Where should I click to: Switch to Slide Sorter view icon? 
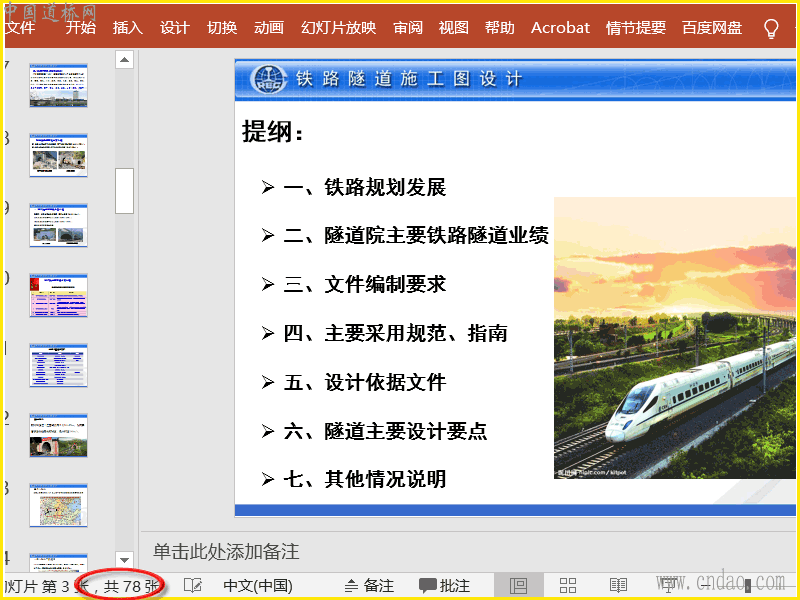coord(567,586)
